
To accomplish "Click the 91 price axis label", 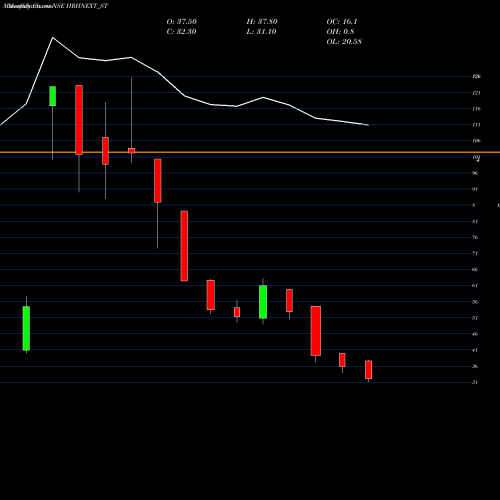I will click(475, 189).
